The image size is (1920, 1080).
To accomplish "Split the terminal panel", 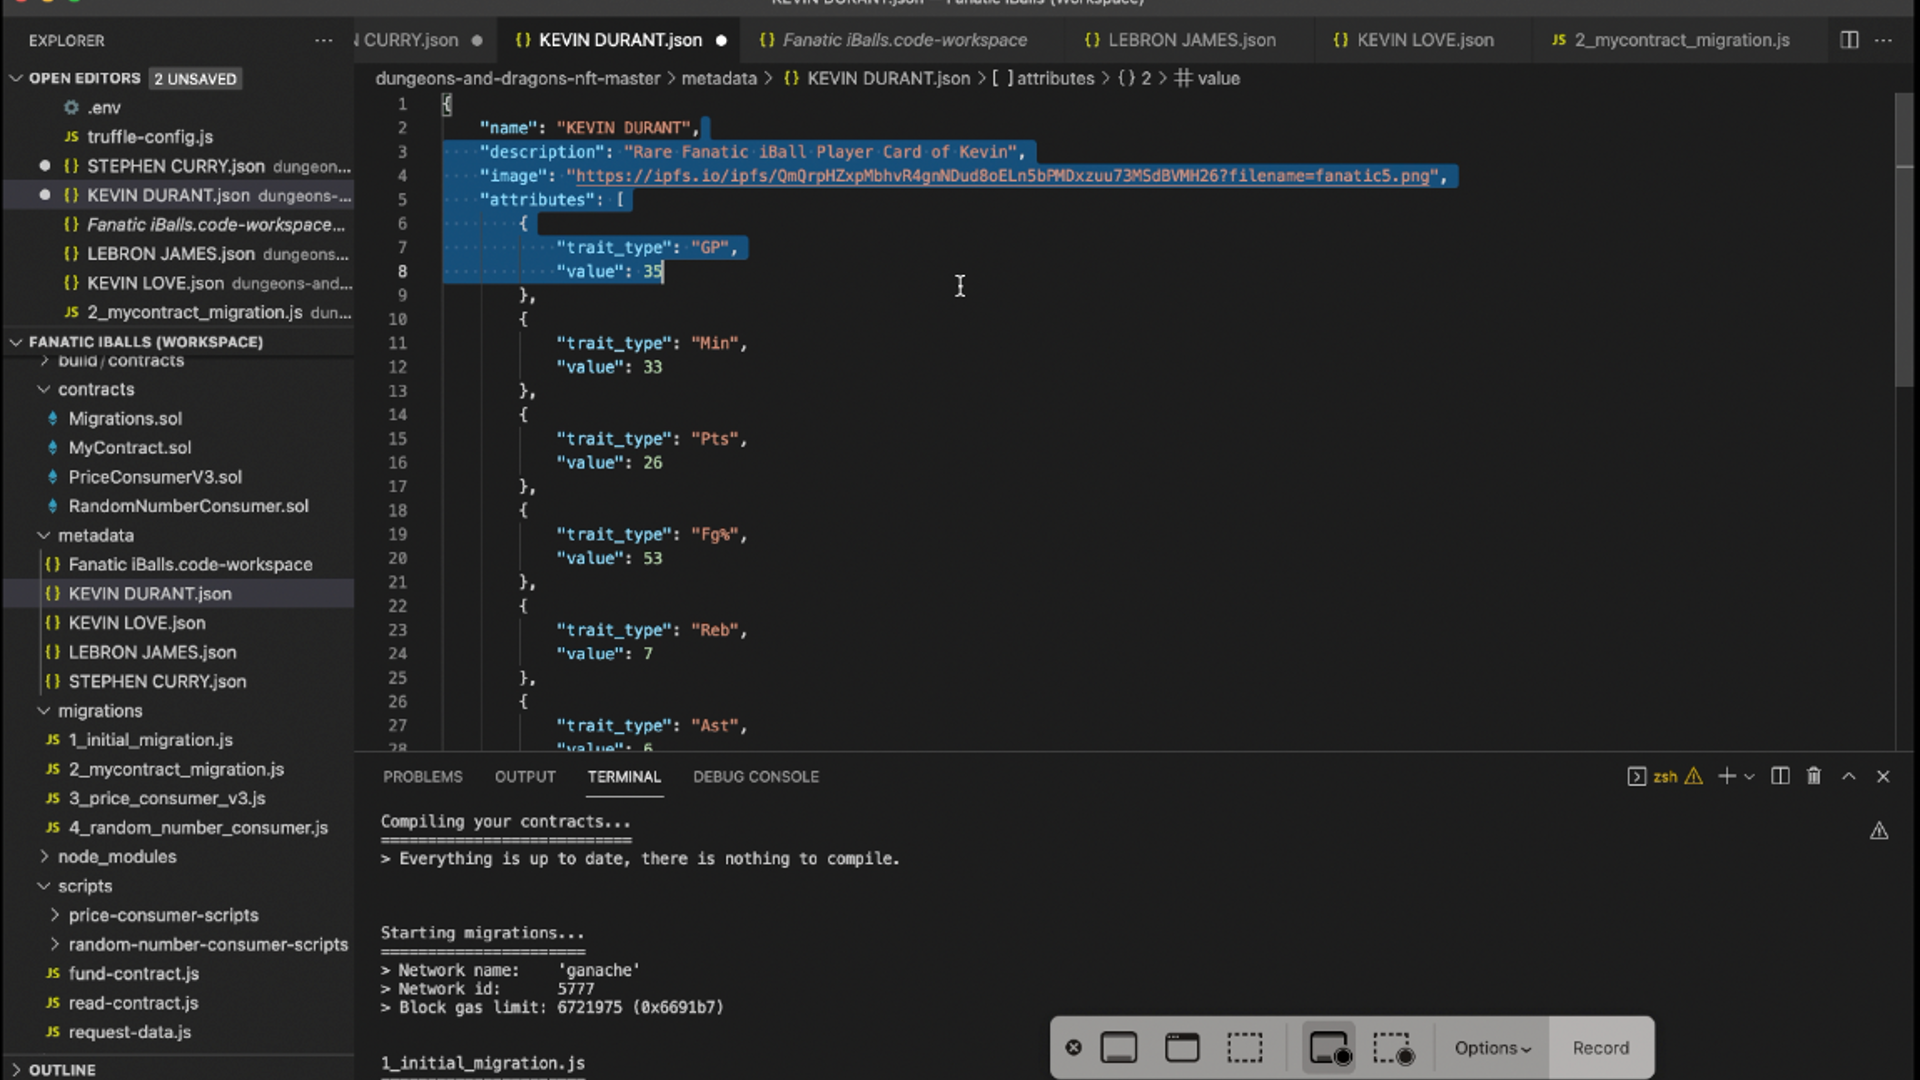I will (x=1780, y=776).
